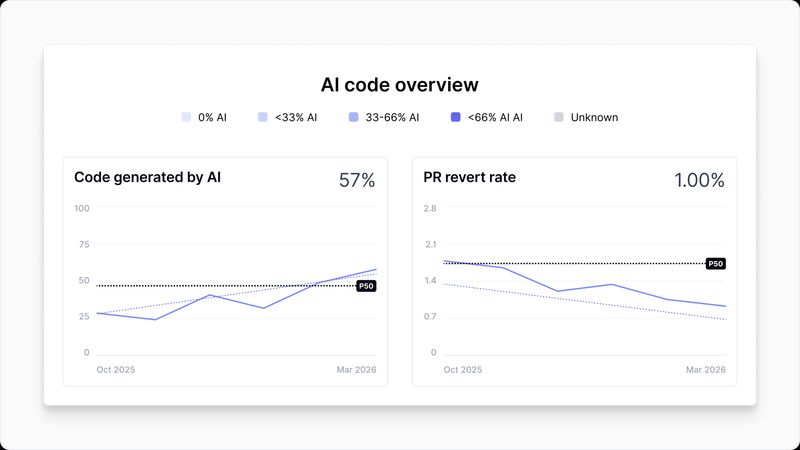Select Oct 2025 label under PR revert chart

463,369
